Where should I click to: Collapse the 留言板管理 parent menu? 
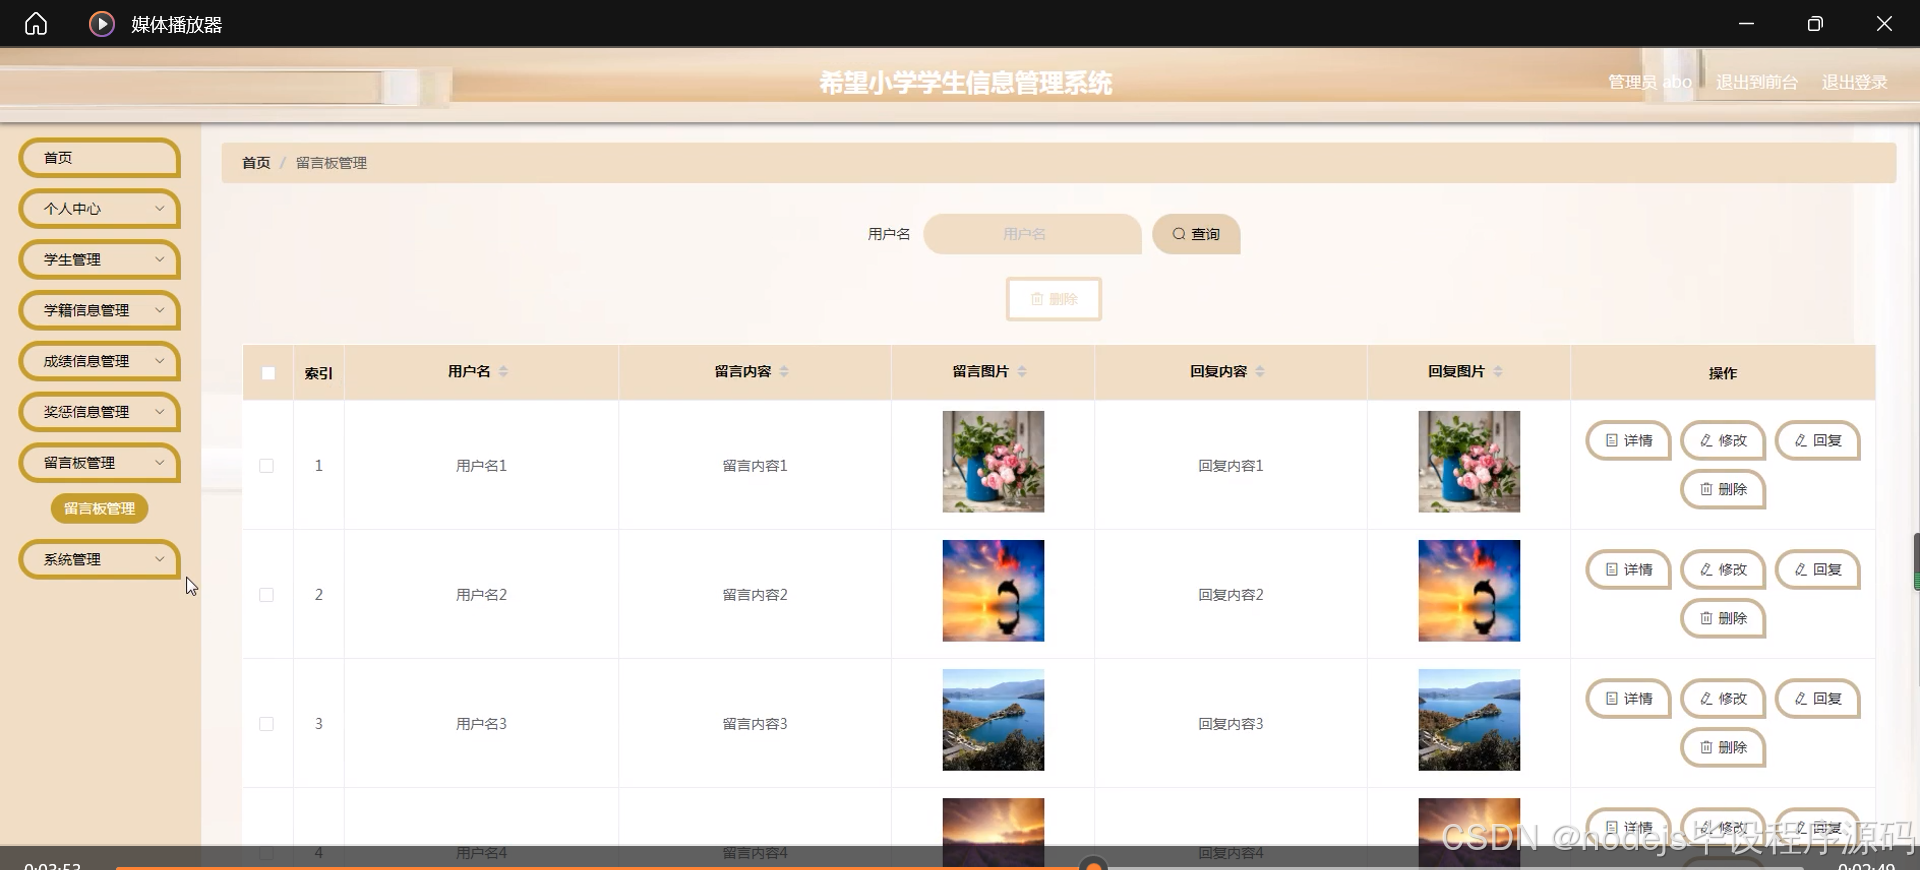[x=99, y=463]
